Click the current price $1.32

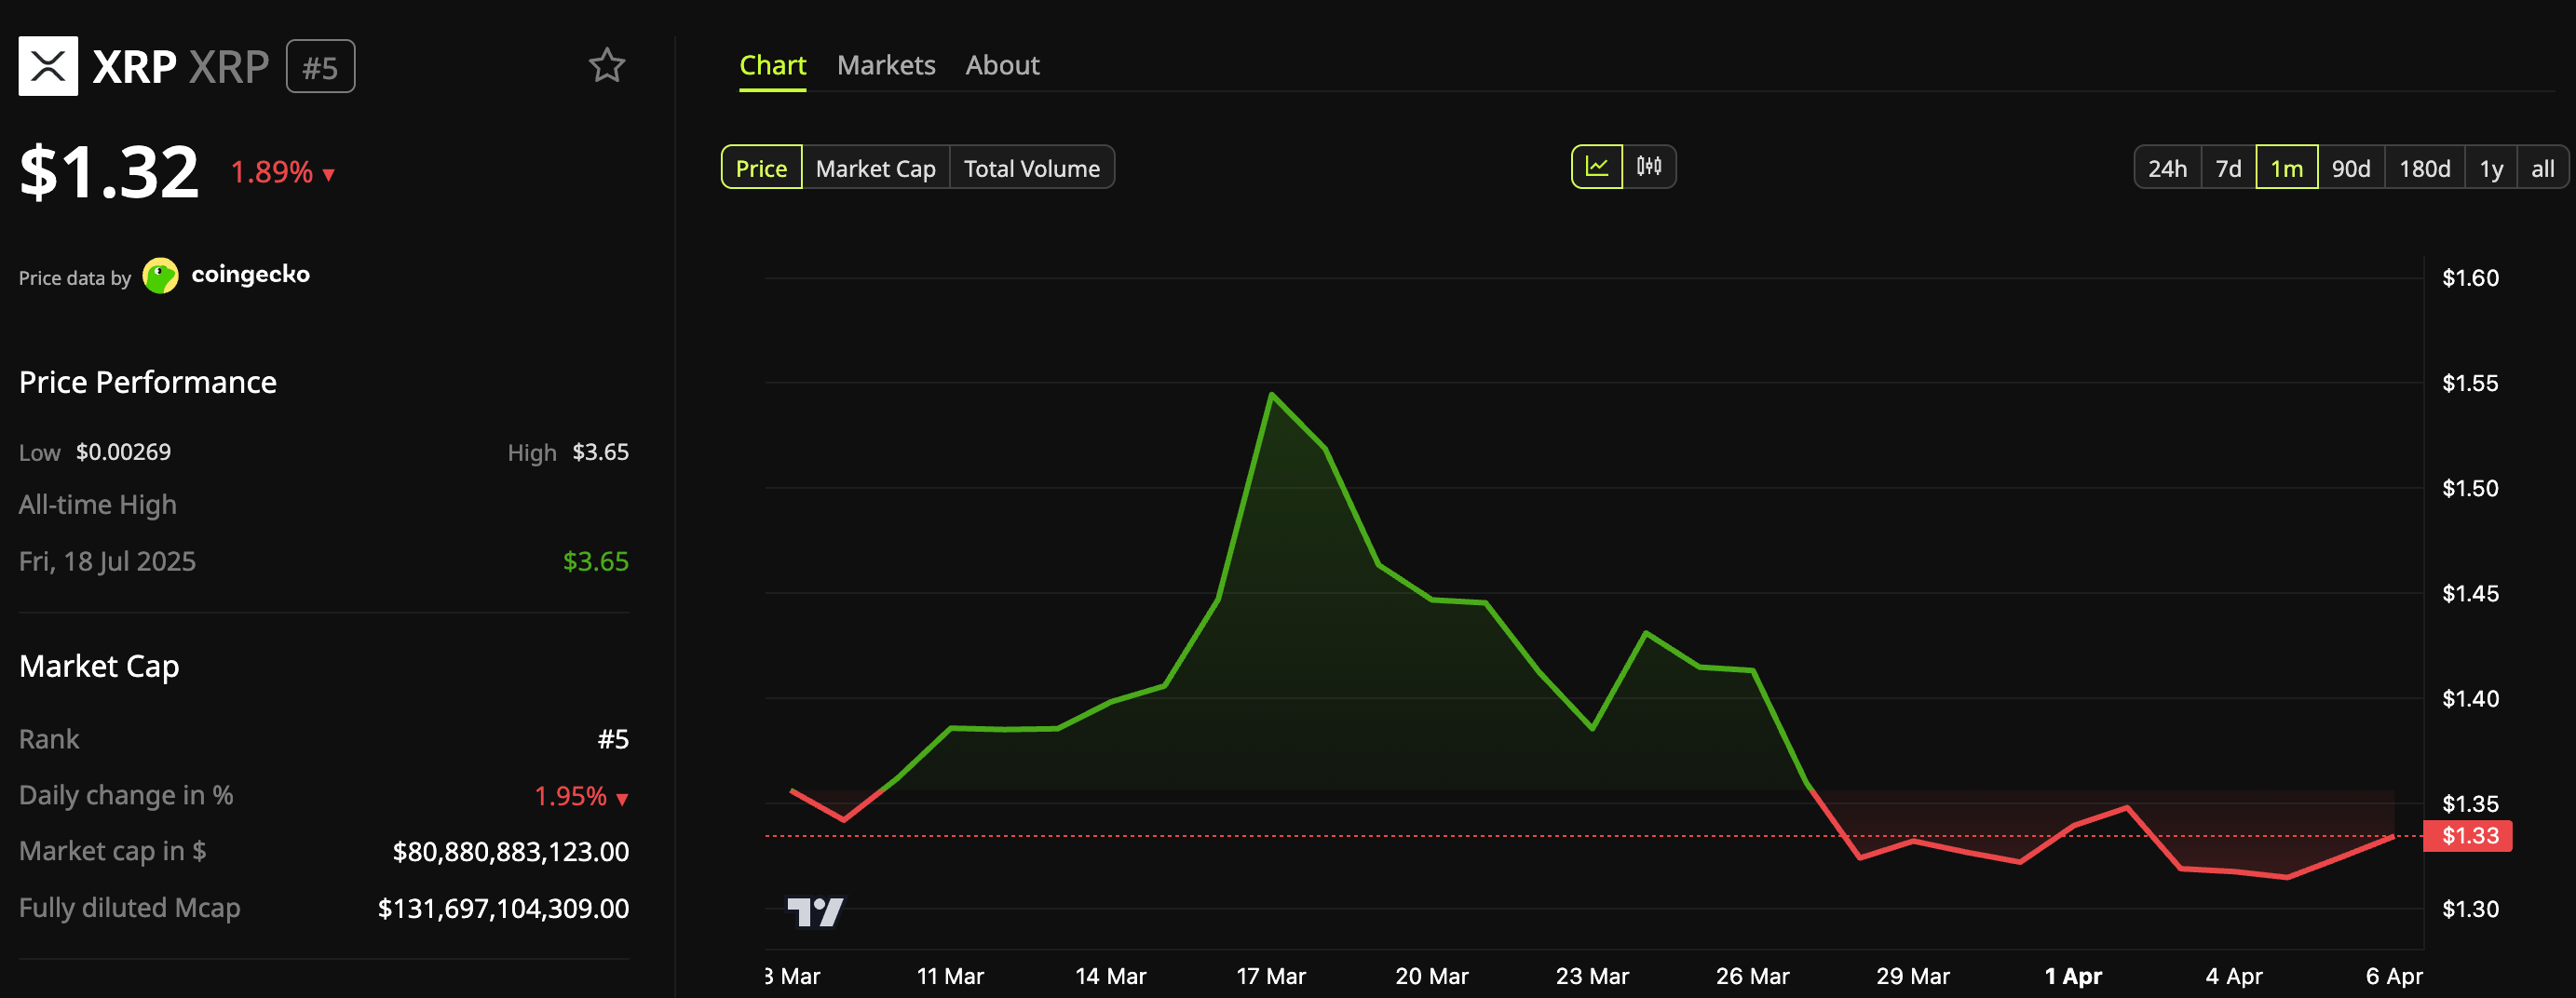[x=109, y=172]
